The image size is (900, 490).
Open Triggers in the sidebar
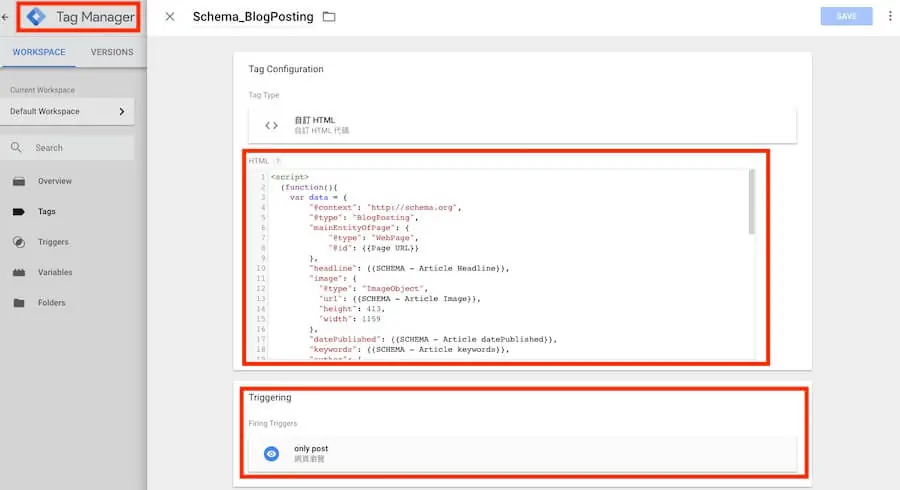(x=53, y=242)
